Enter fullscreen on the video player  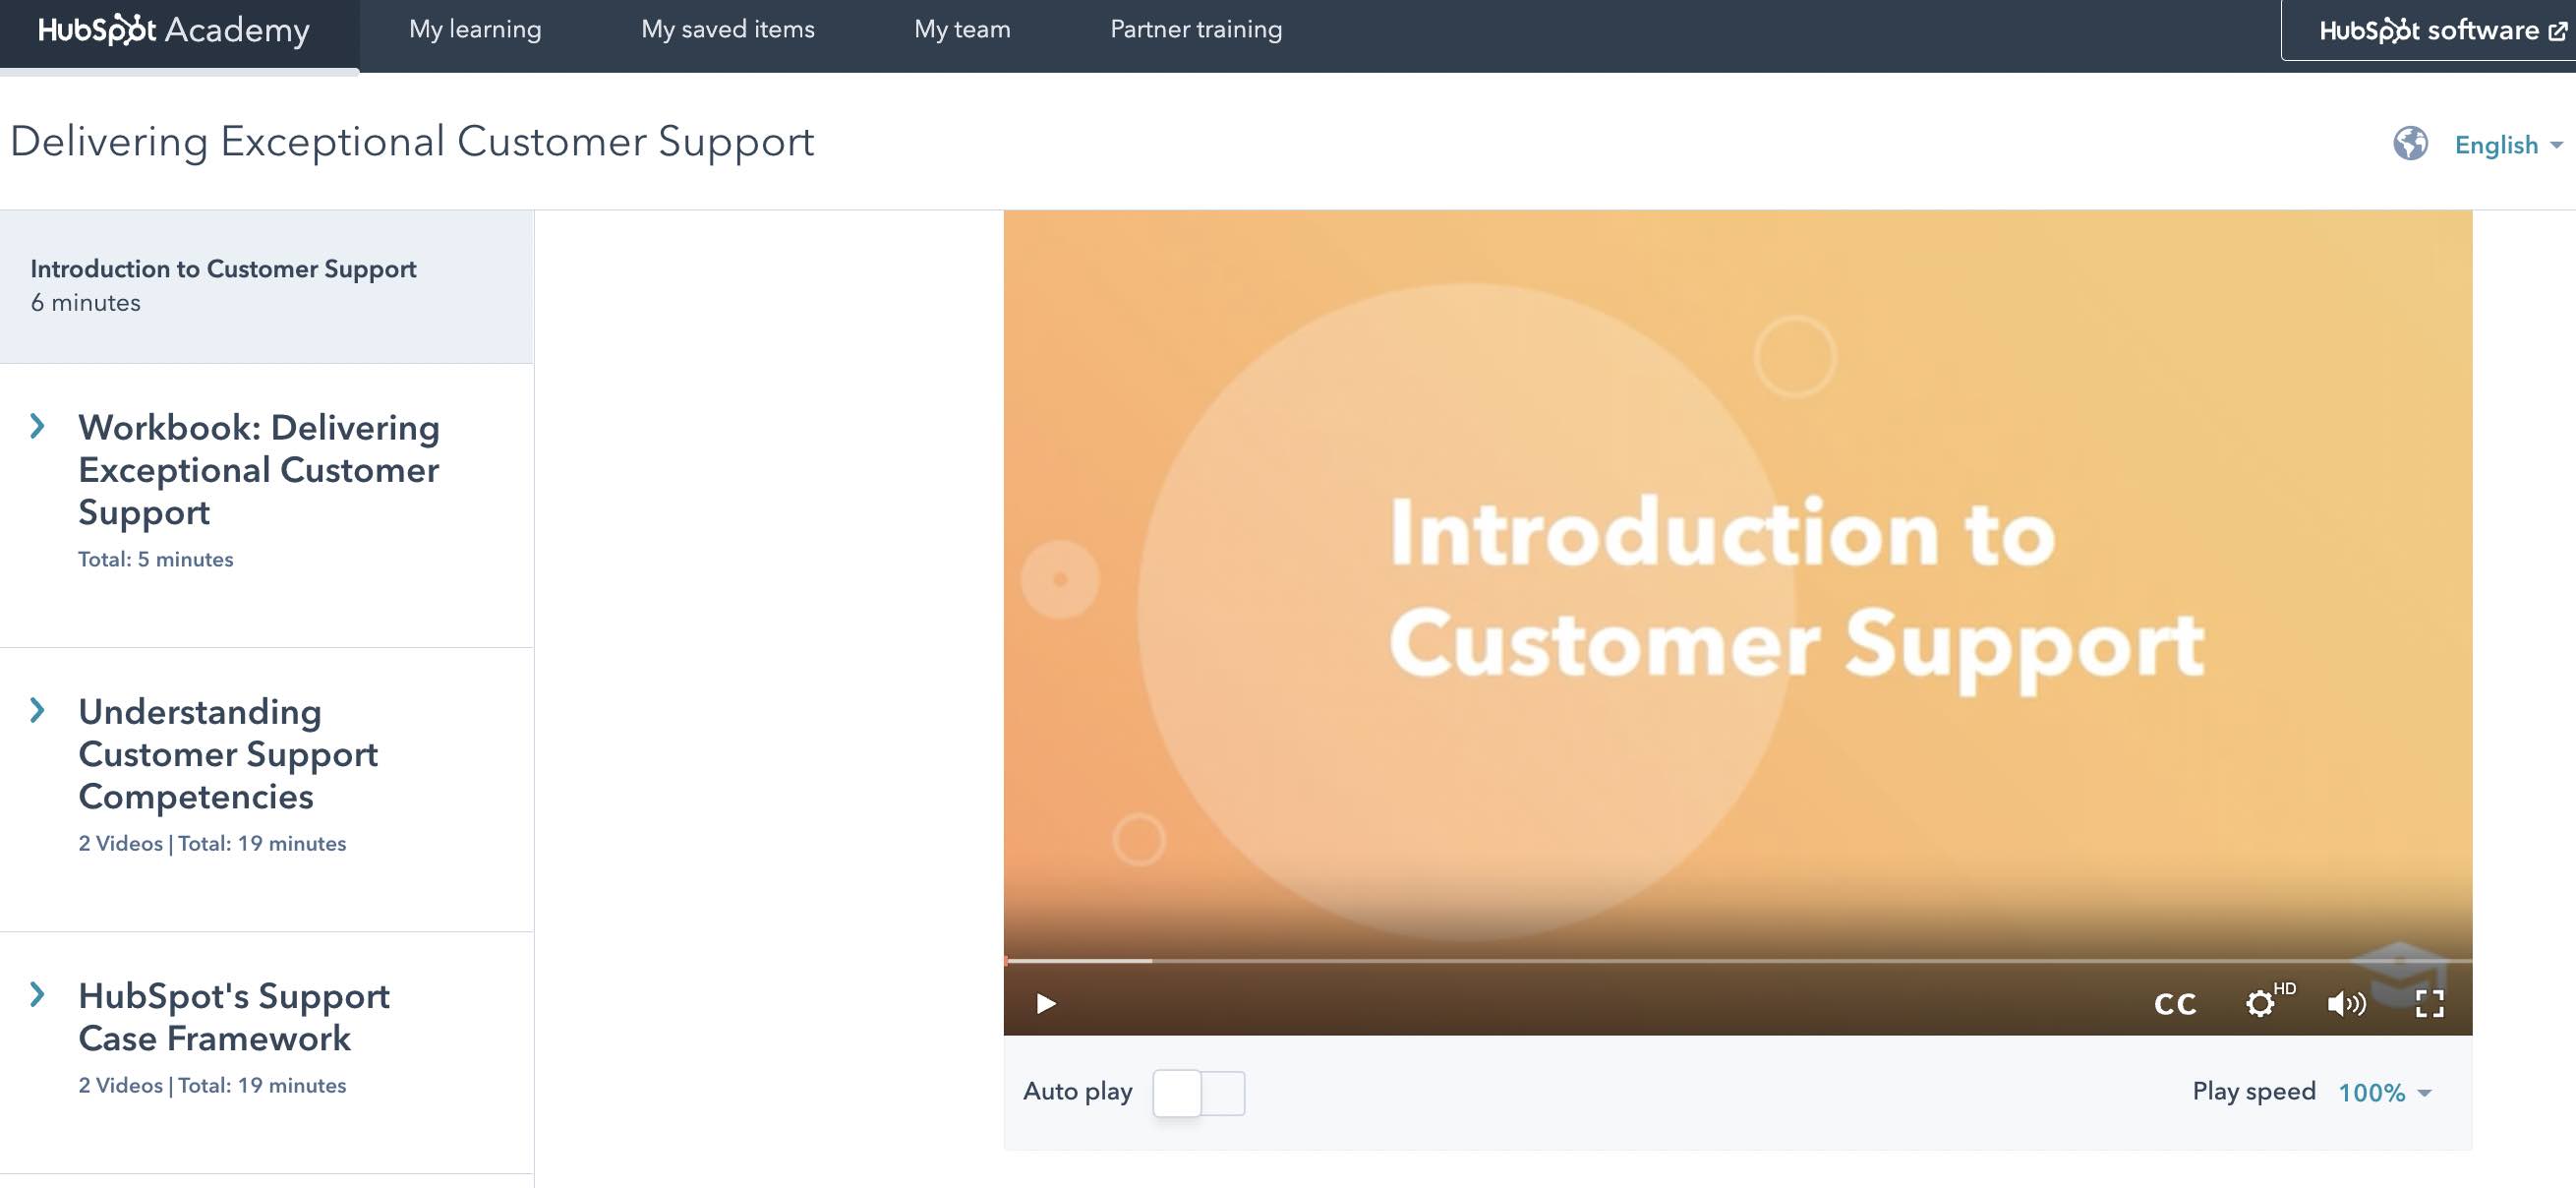point(2430,1004)
